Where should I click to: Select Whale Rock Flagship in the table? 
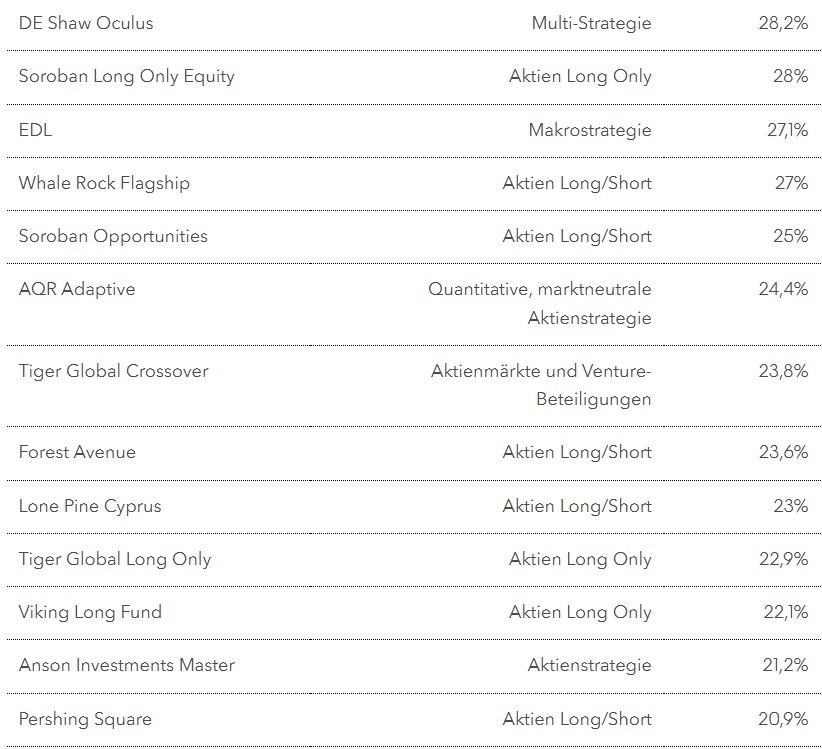(x=103, y=183)
